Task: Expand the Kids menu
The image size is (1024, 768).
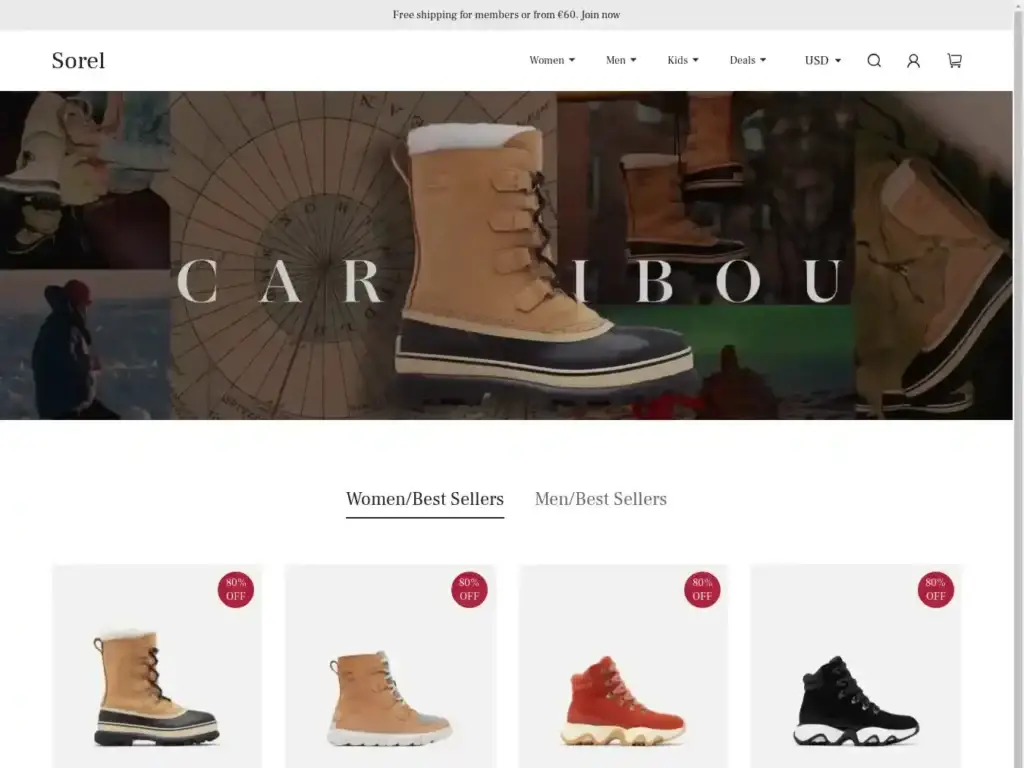Action: click(x=682, y=60)
